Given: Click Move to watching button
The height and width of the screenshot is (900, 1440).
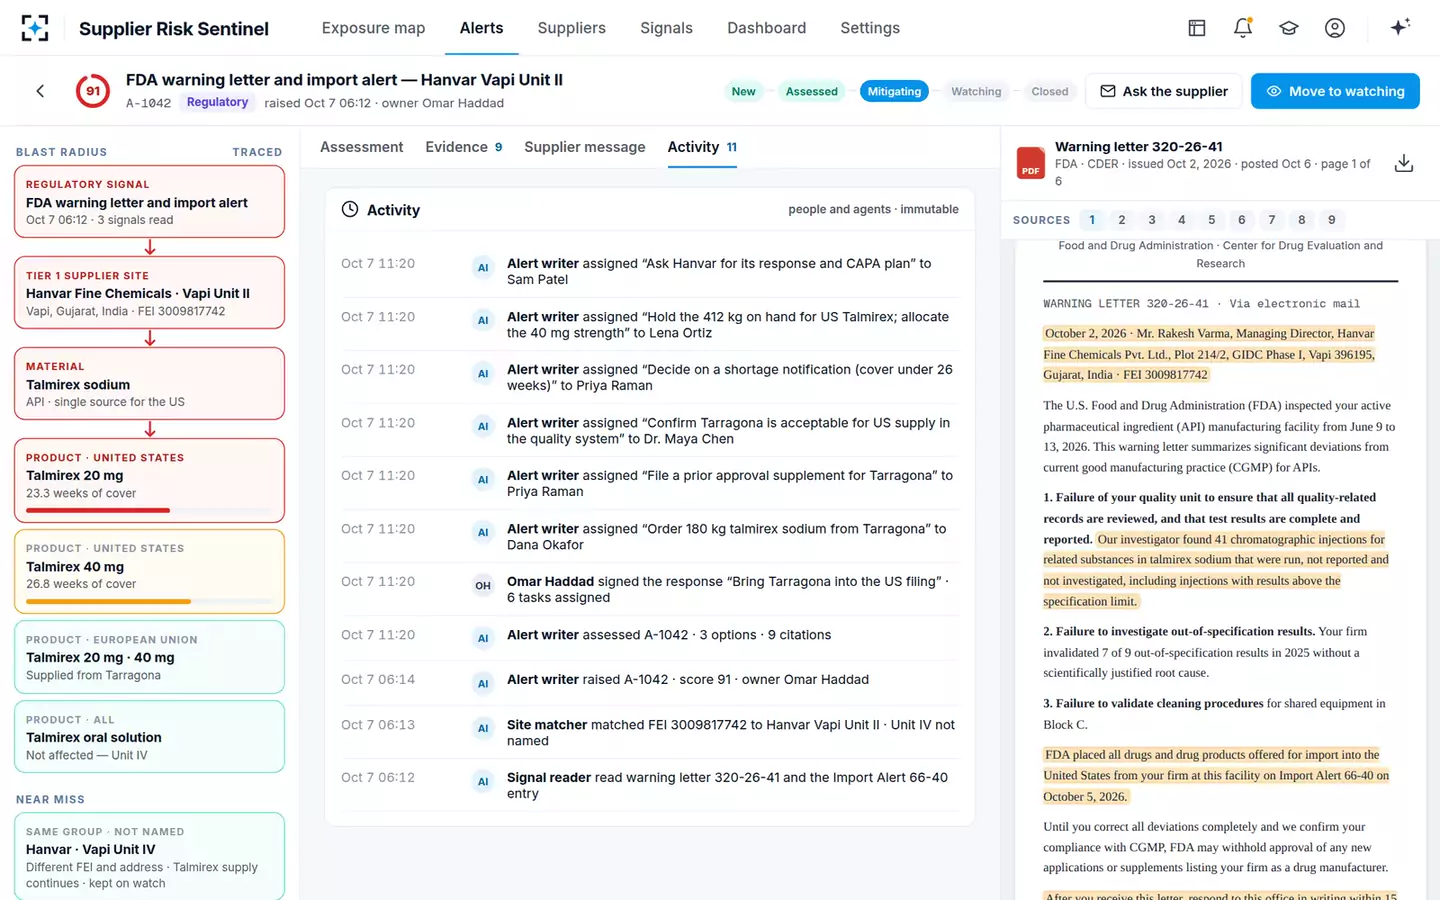Looking at the screenshot, I should (x=1335, y=91).
